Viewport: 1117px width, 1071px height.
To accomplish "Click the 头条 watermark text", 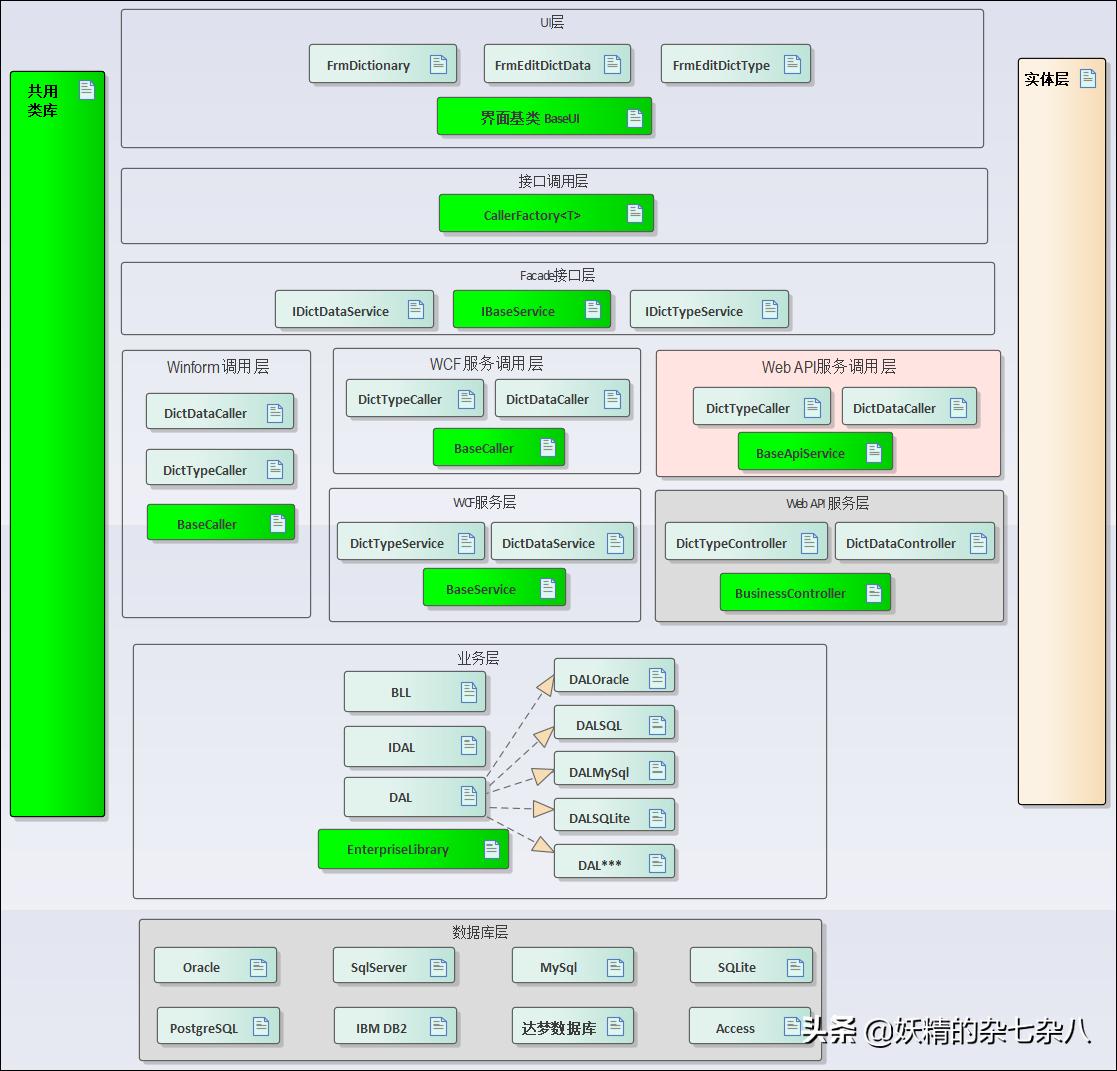I will point(829,1032).
